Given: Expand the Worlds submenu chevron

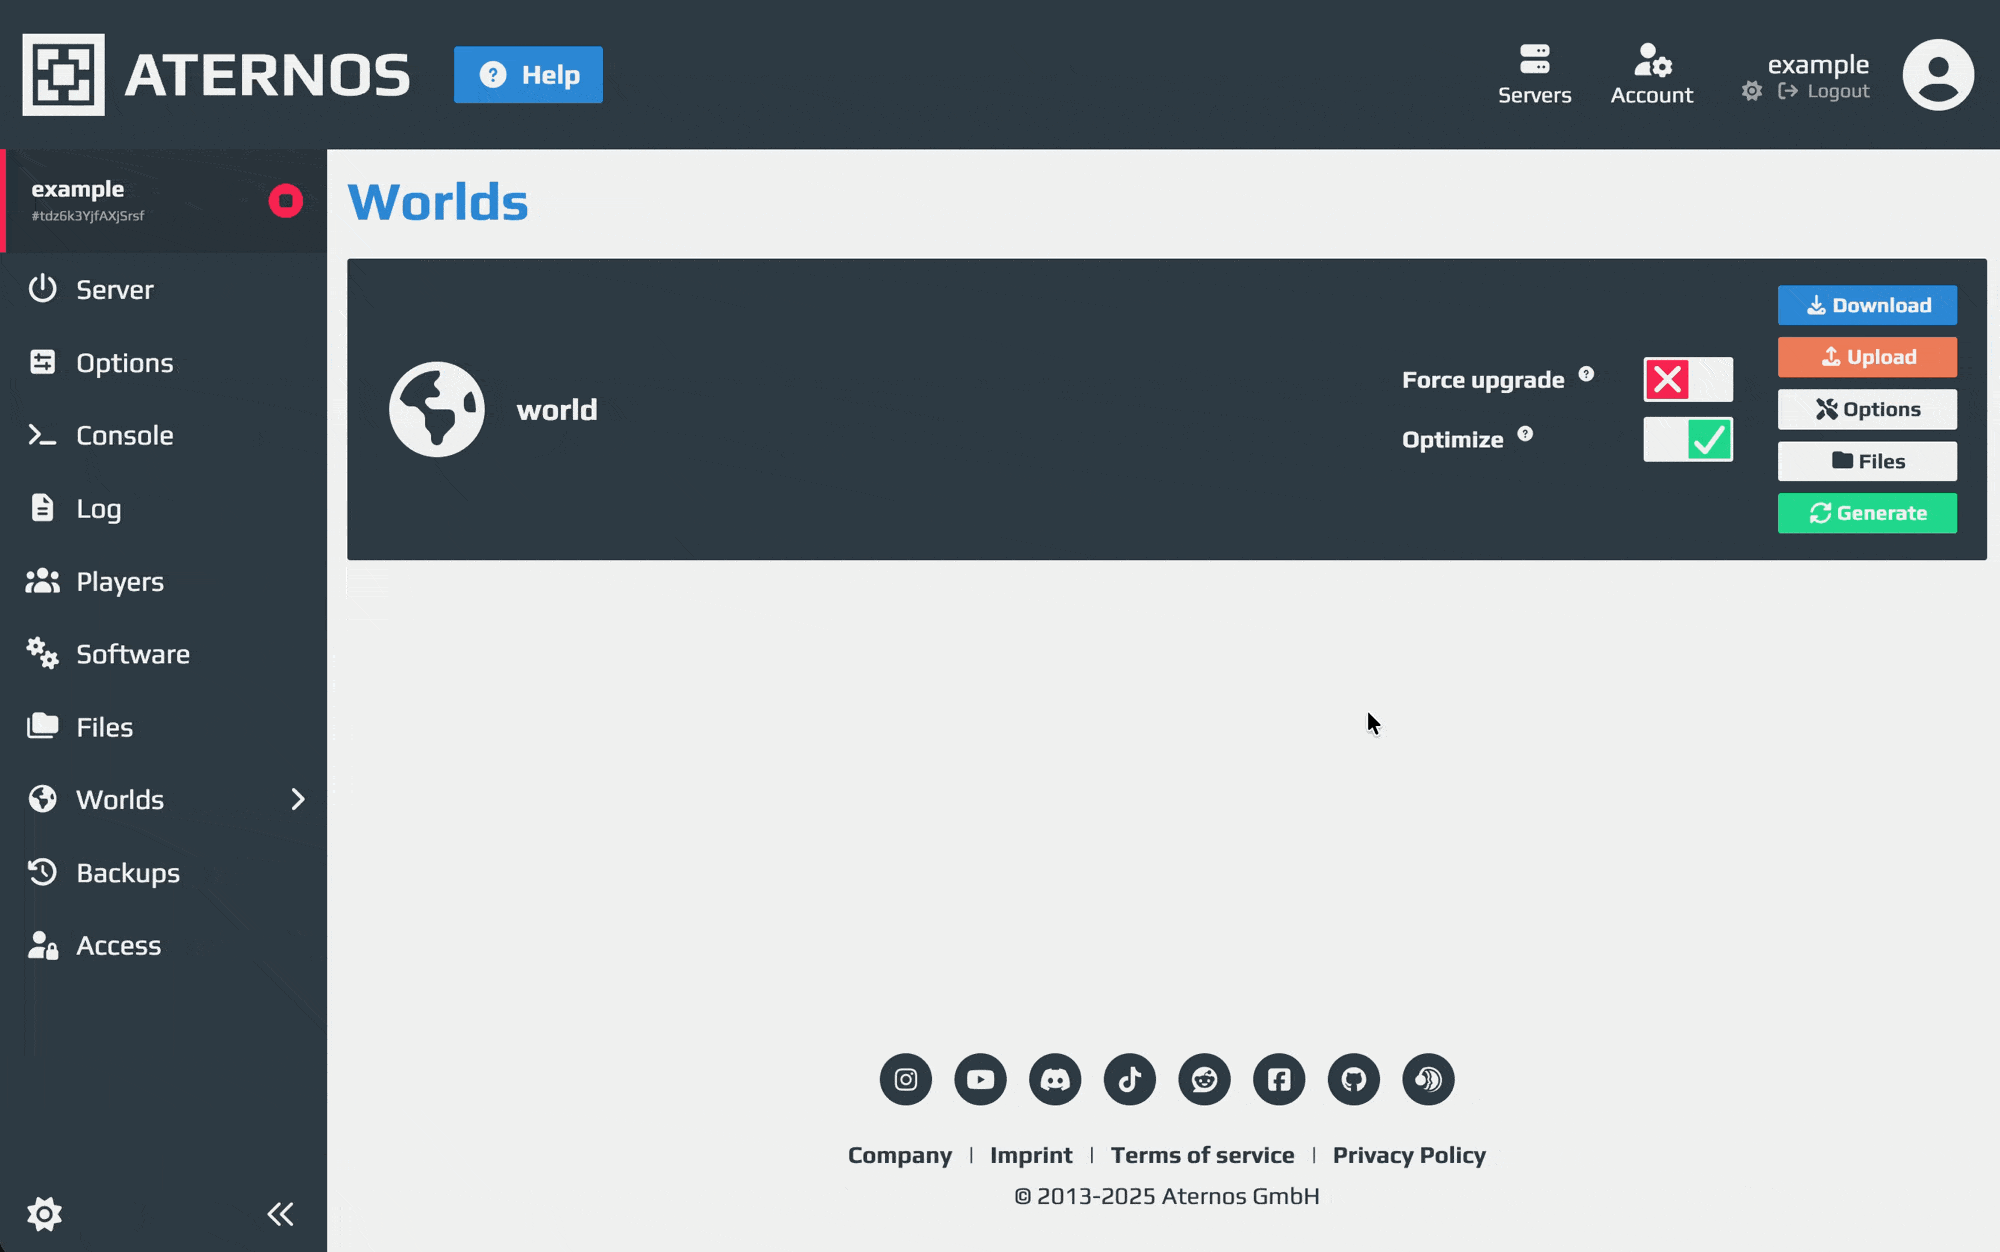Looking at the screenshot, I should (x=297, y=799).
